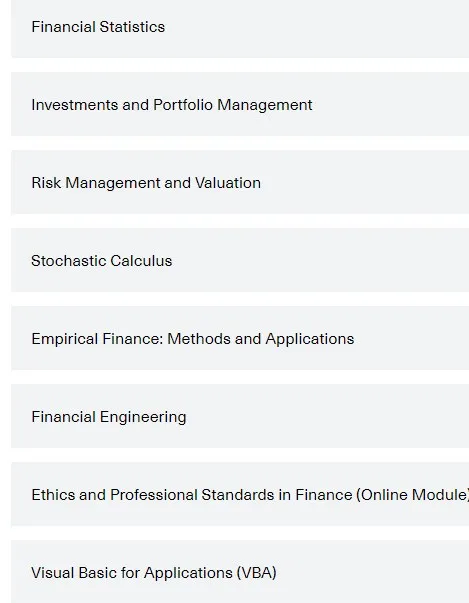The height and width of the screenshot is (603, 469).
Task: Select the Risk Management and Valuation title
Action: point(146,183)
